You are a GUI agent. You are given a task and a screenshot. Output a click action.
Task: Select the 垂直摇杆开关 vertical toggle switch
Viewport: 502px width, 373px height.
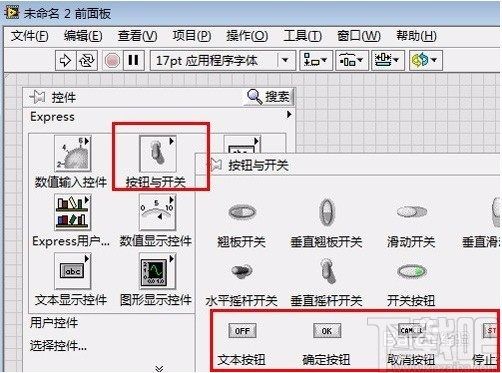[327, 271]
